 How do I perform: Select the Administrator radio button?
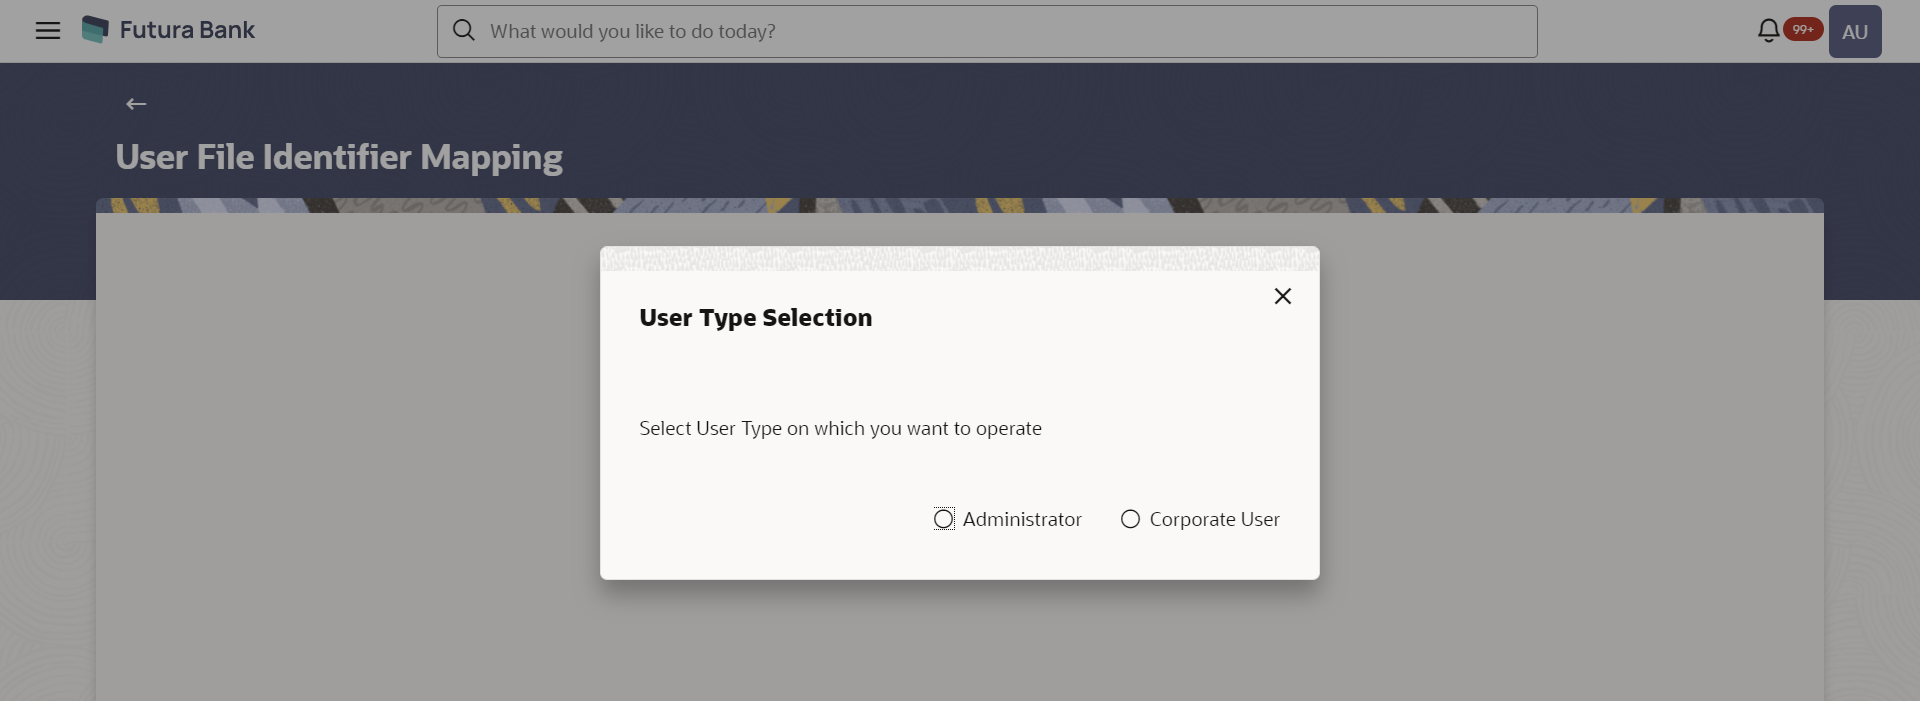click(944, 519)
